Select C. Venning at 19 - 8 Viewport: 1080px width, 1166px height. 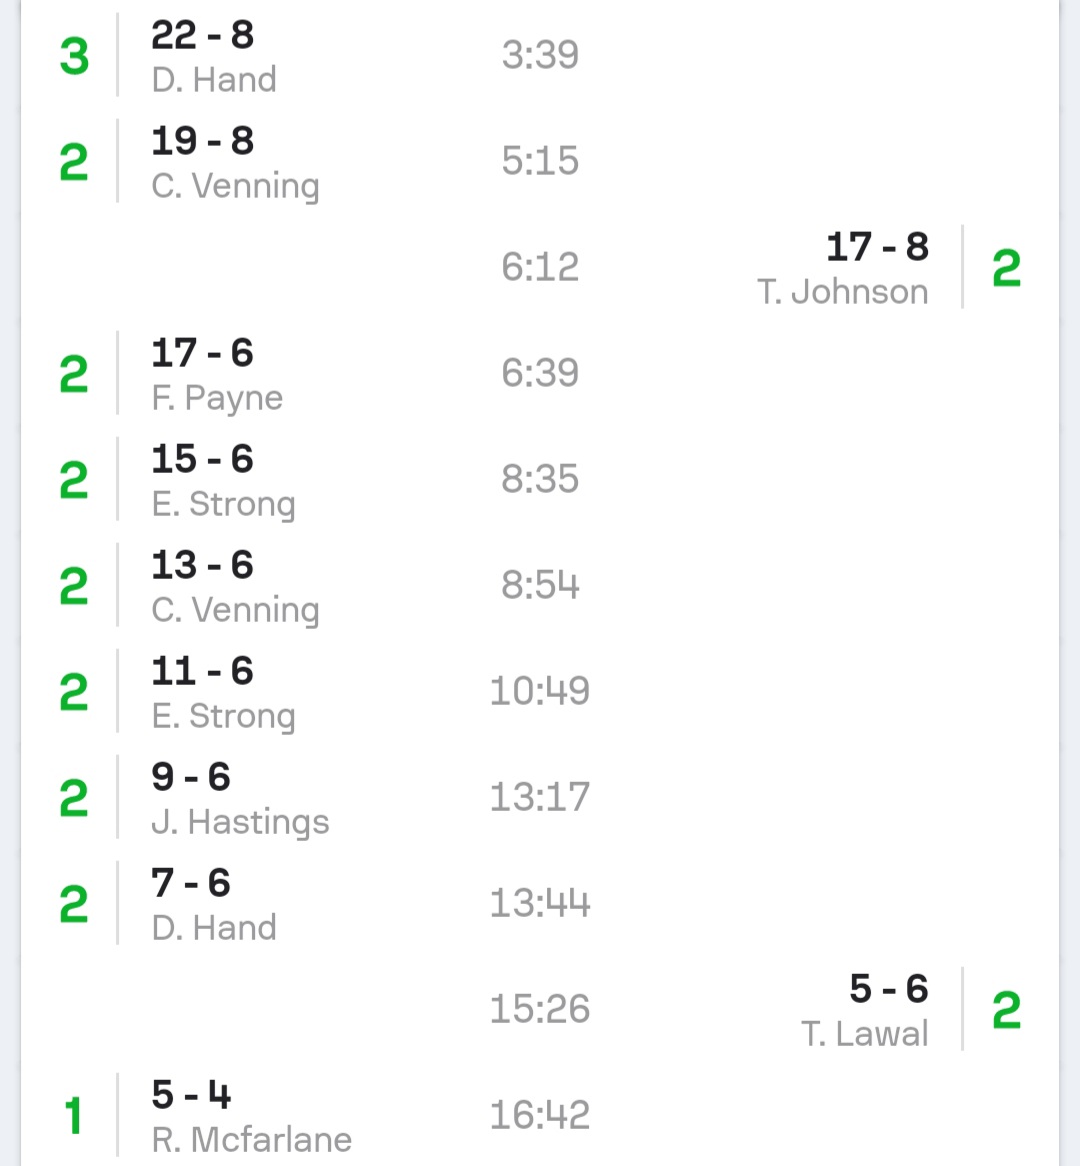(x=235, y=186)
